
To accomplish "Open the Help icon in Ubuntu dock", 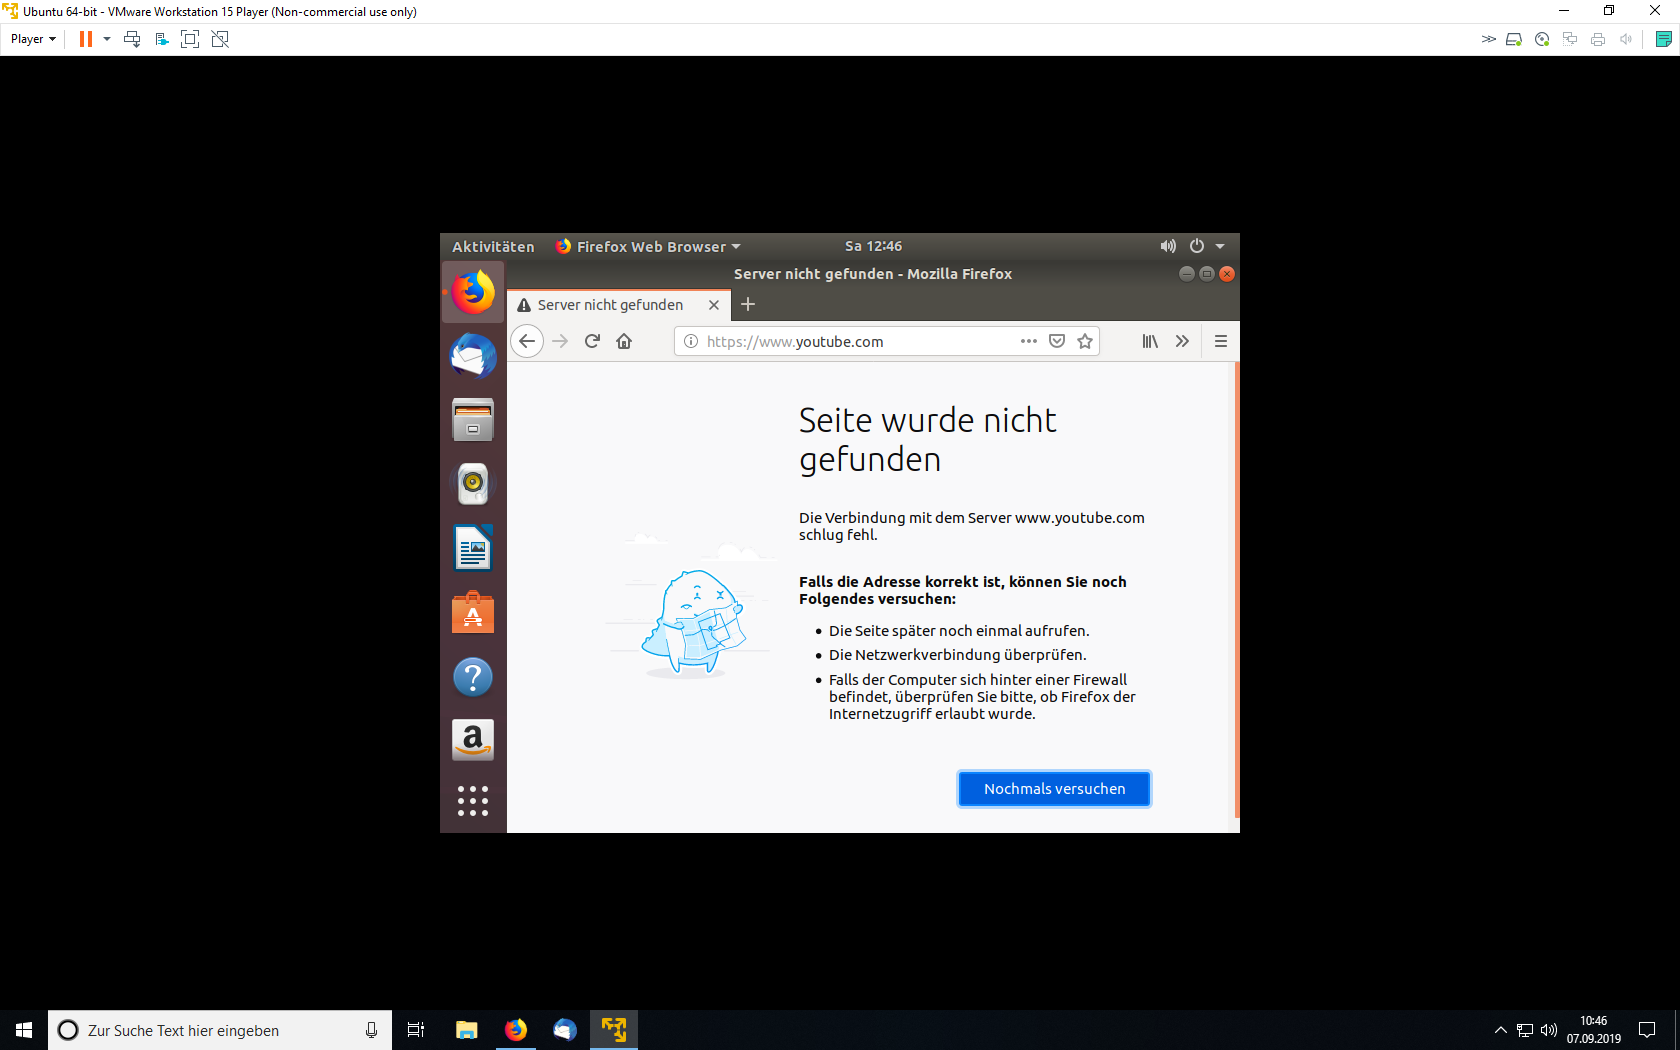I will click(x=473, y=677).
